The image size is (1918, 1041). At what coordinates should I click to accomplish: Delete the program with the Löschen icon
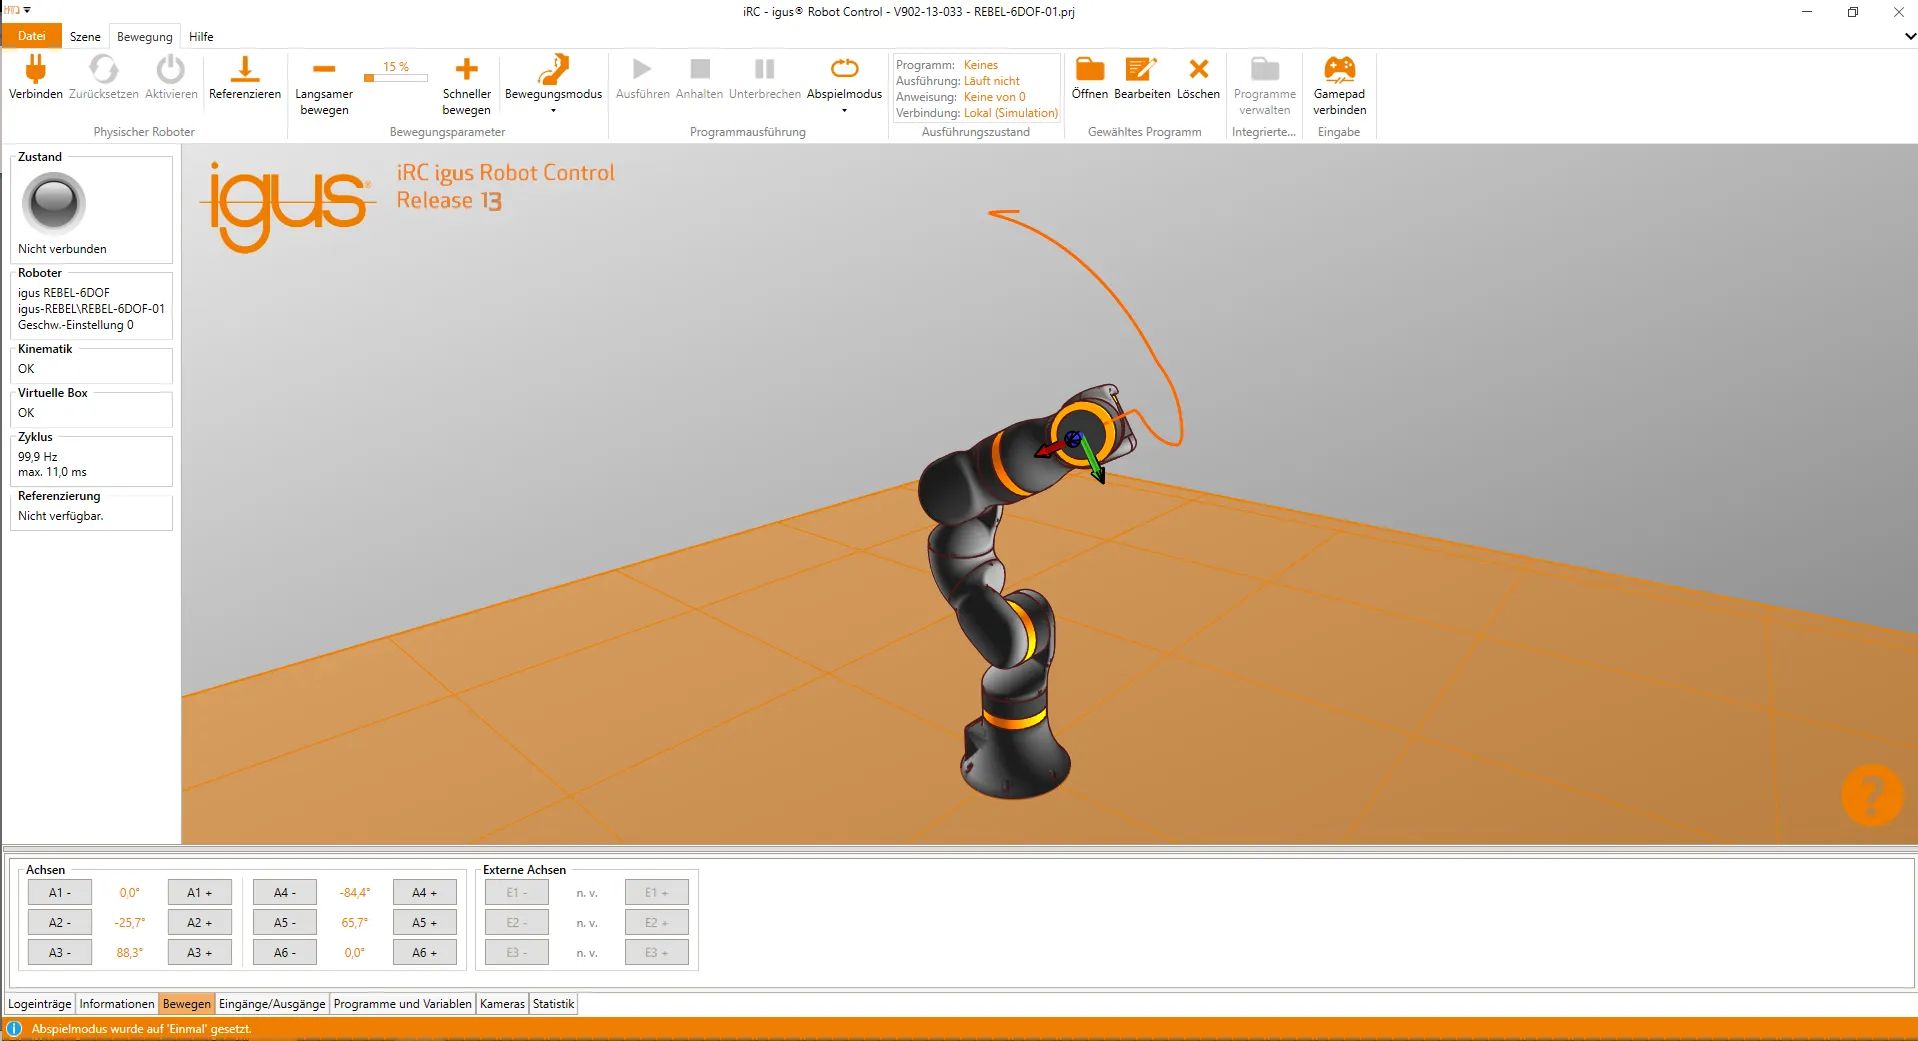1198,70
